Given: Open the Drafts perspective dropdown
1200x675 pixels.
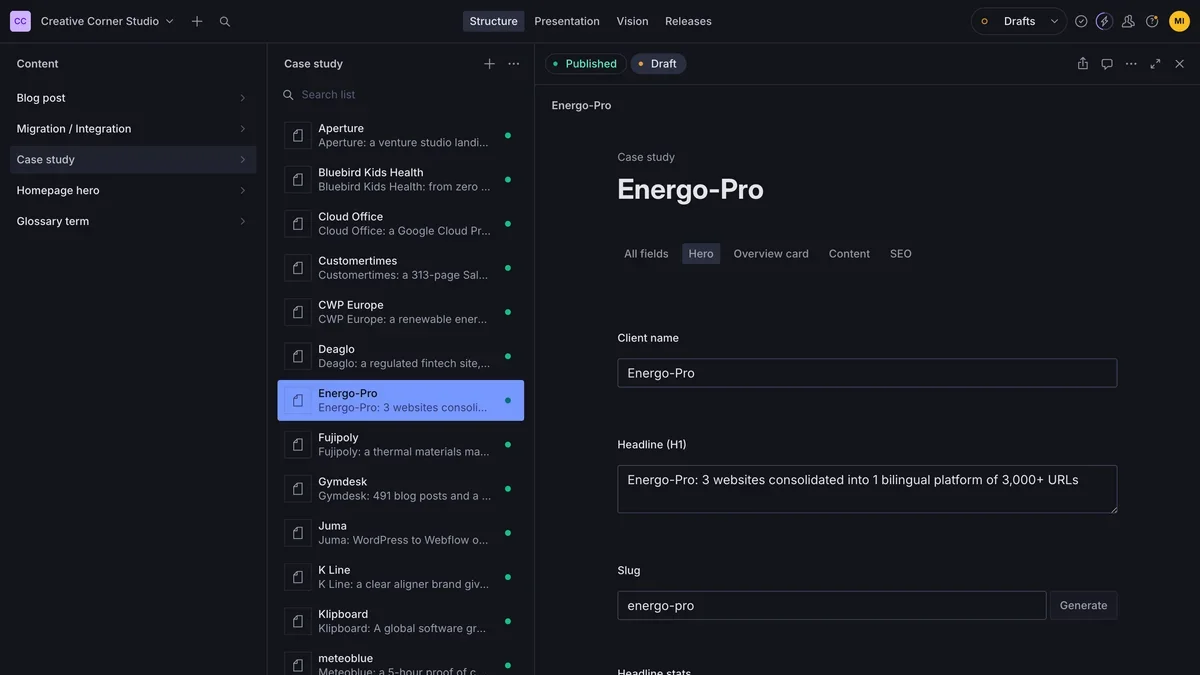Looking at the screenshot, I should pos(1019,21).
